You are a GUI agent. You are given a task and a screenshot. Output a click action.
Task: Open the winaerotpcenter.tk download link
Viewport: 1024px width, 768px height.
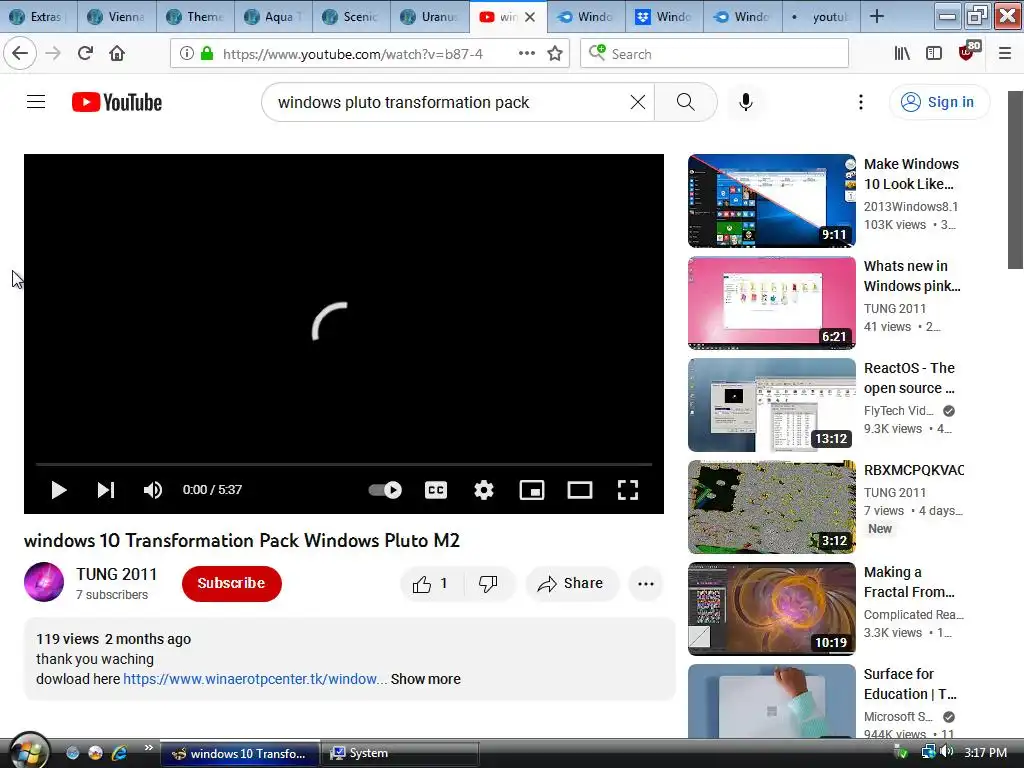point(255,679)
